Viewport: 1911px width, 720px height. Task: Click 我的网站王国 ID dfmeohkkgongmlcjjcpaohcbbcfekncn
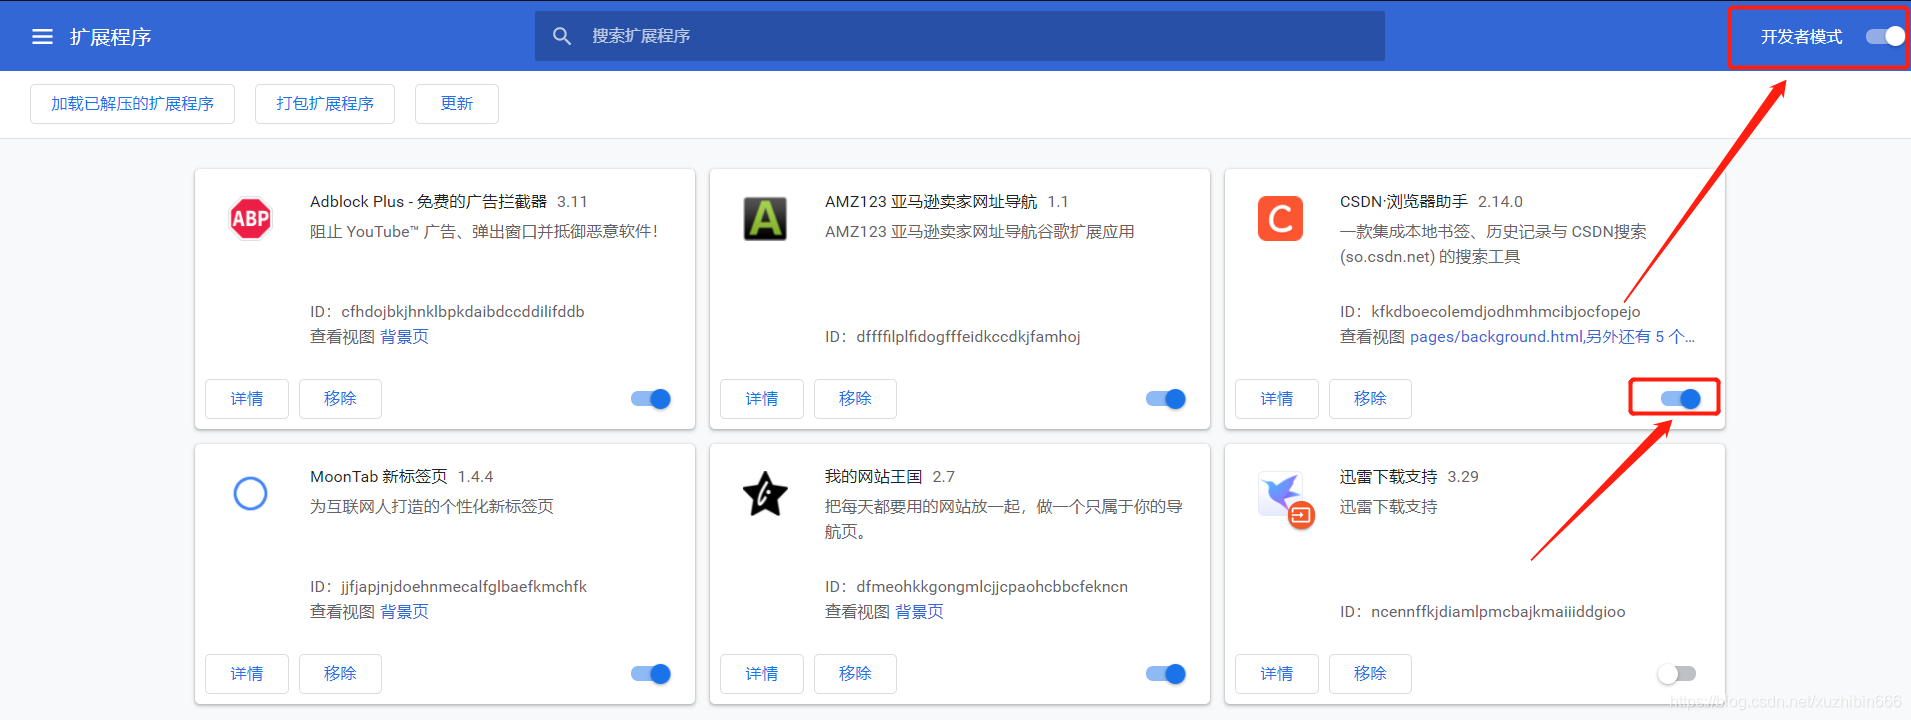[992, 587]
